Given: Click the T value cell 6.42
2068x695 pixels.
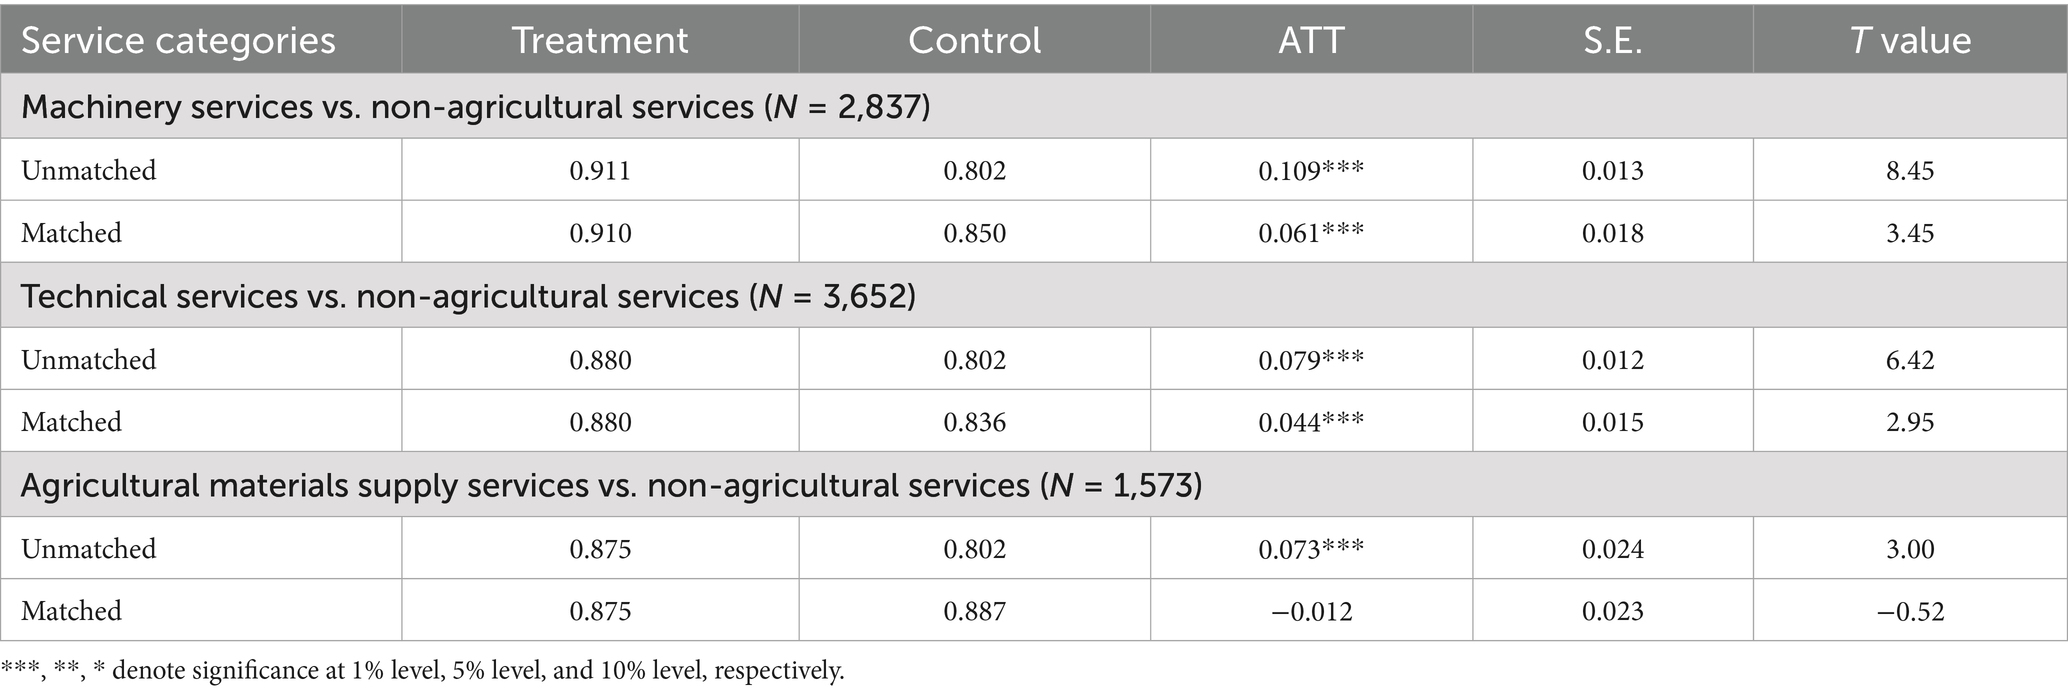Looking at the screenshot, I should click(1910, 360).
